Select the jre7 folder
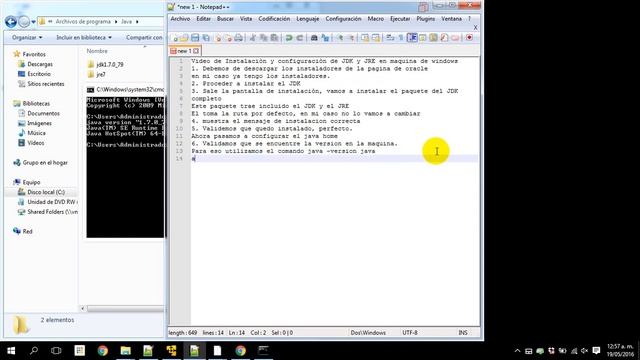This screenshot has height=360, width=640. point(97,74)
